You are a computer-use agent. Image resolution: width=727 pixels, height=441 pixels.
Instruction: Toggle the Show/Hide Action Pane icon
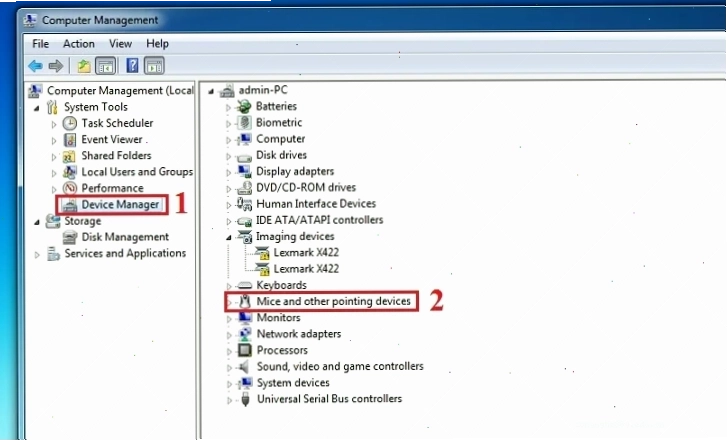point(154,66)
